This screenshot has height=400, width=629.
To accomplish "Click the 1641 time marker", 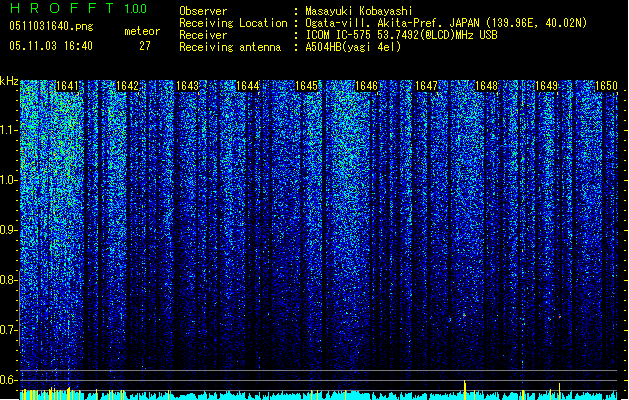I will 67,86.
